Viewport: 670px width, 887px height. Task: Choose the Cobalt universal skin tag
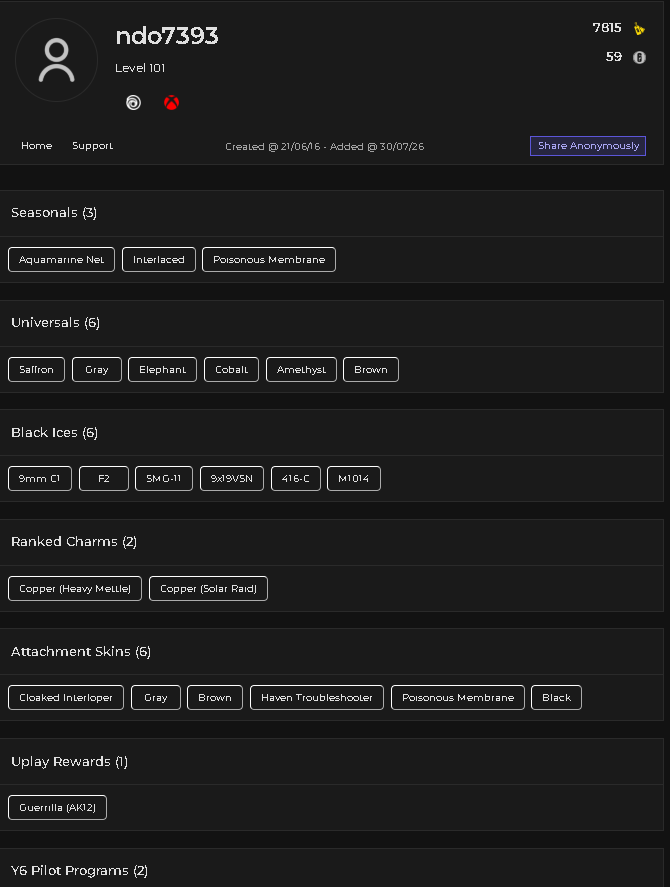(x=231, y=369)
